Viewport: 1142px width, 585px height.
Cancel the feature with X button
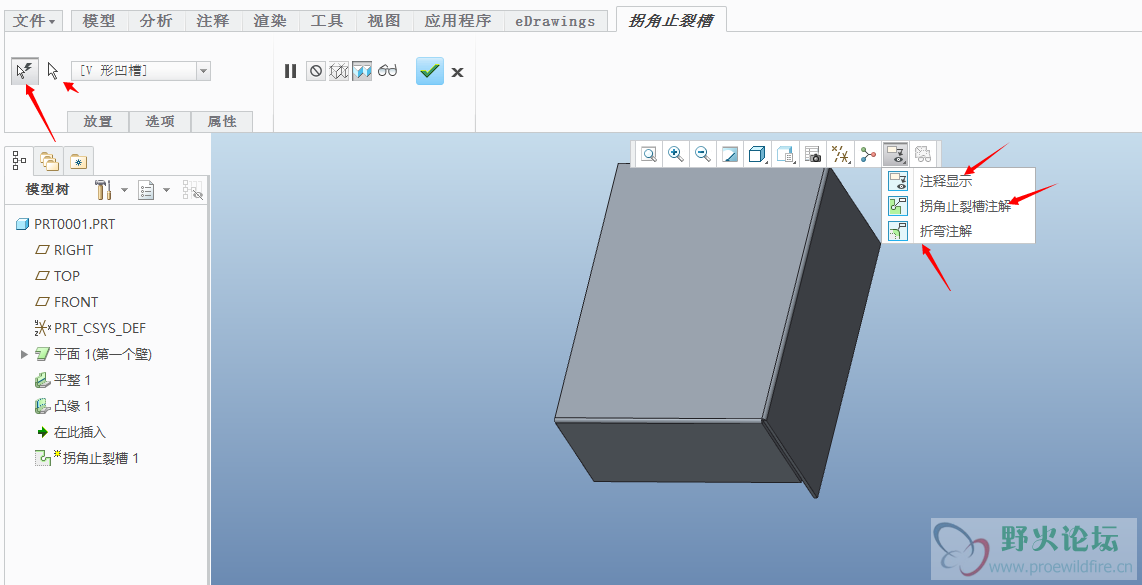pos(457,71)
